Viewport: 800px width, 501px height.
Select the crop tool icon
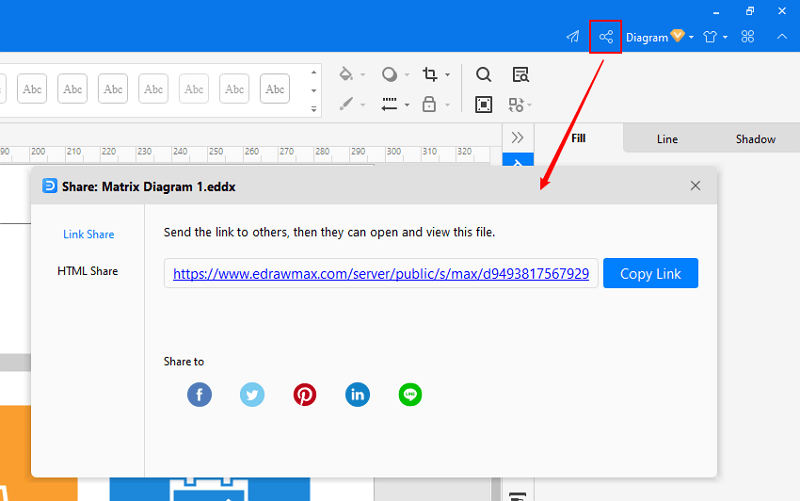[430, 74]
